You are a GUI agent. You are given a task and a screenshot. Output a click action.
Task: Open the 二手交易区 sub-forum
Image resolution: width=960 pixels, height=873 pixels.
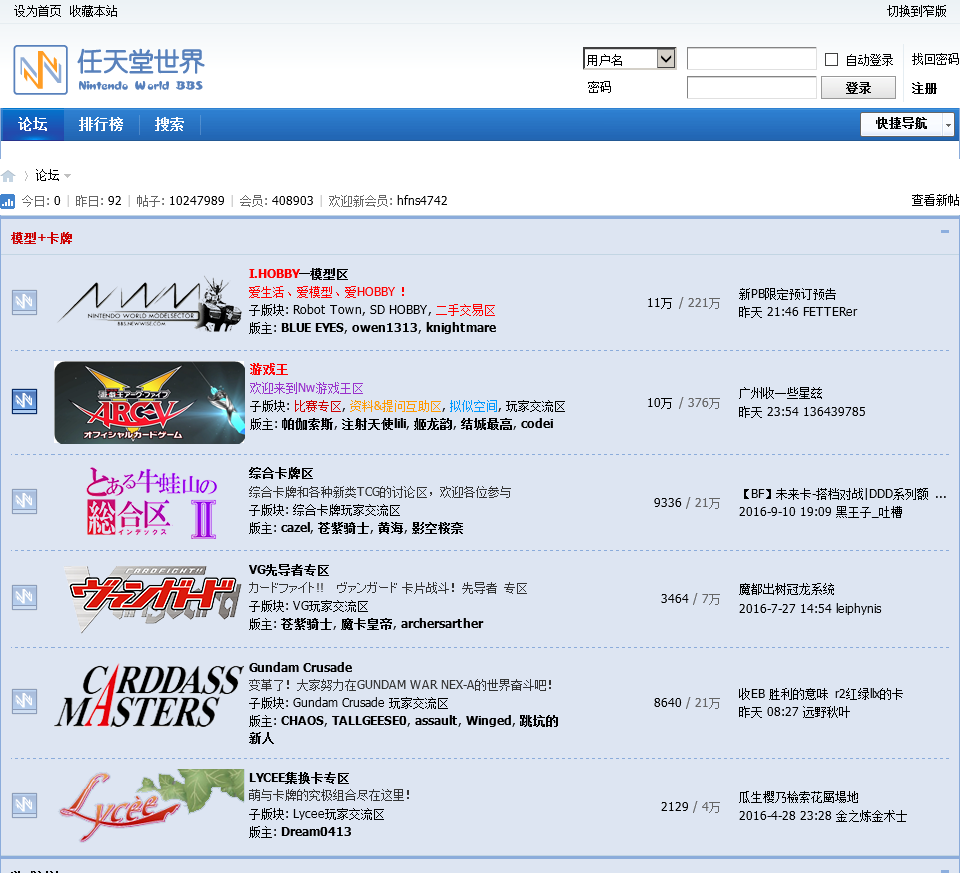(465, 310)
